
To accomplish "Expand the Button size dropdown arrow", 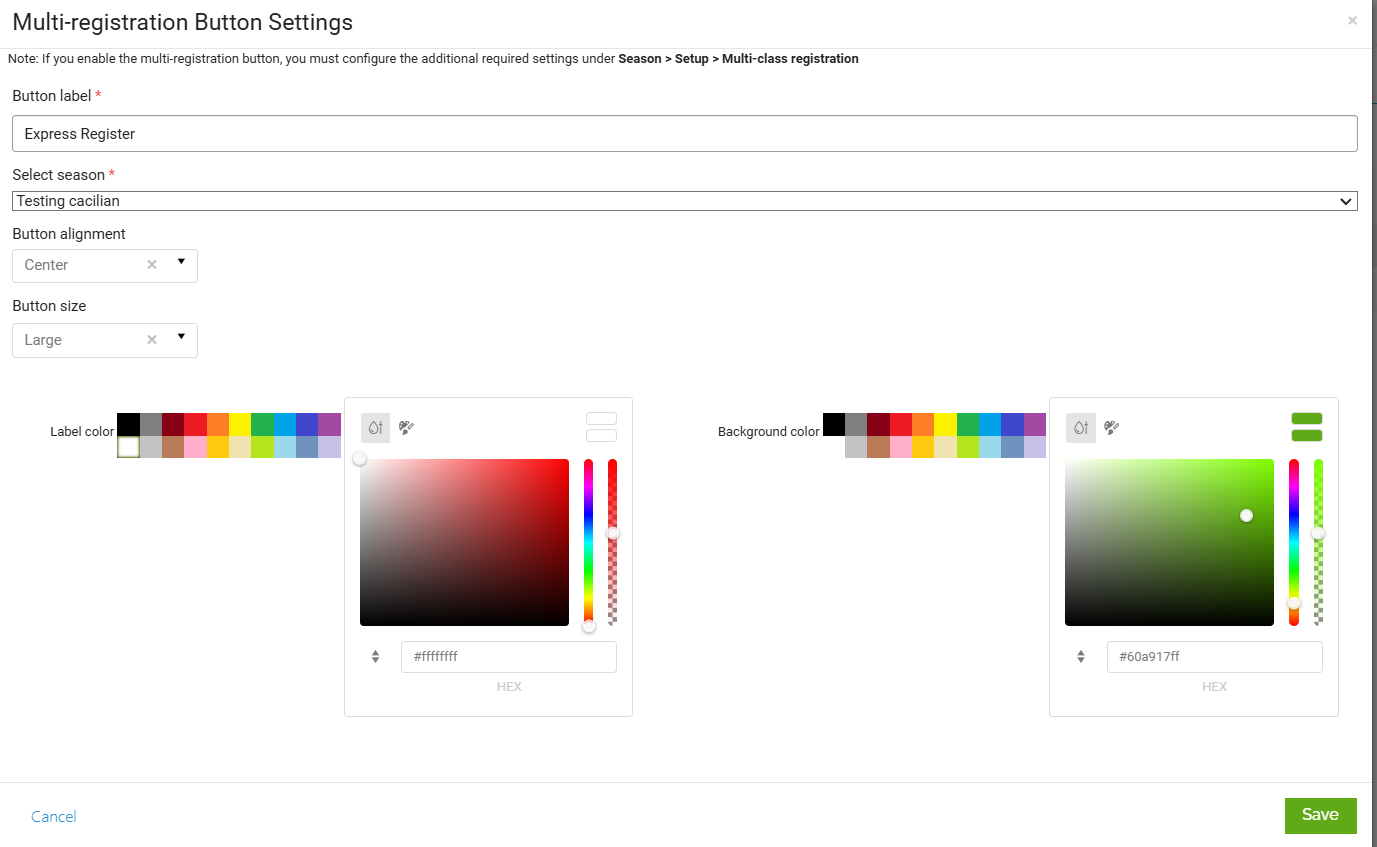I will pyautogui.click(x=181, y=337).
